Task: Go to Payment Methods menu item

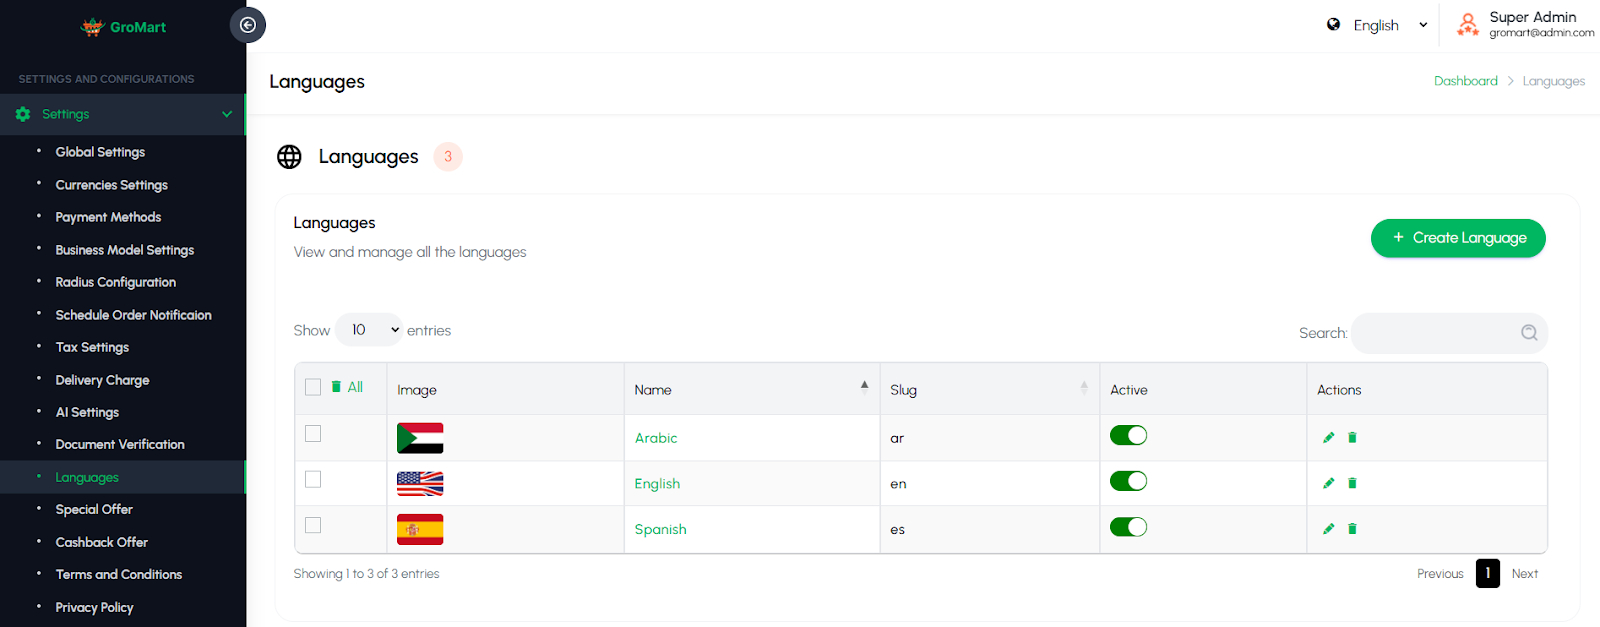Action: click(x=108, y=217)
